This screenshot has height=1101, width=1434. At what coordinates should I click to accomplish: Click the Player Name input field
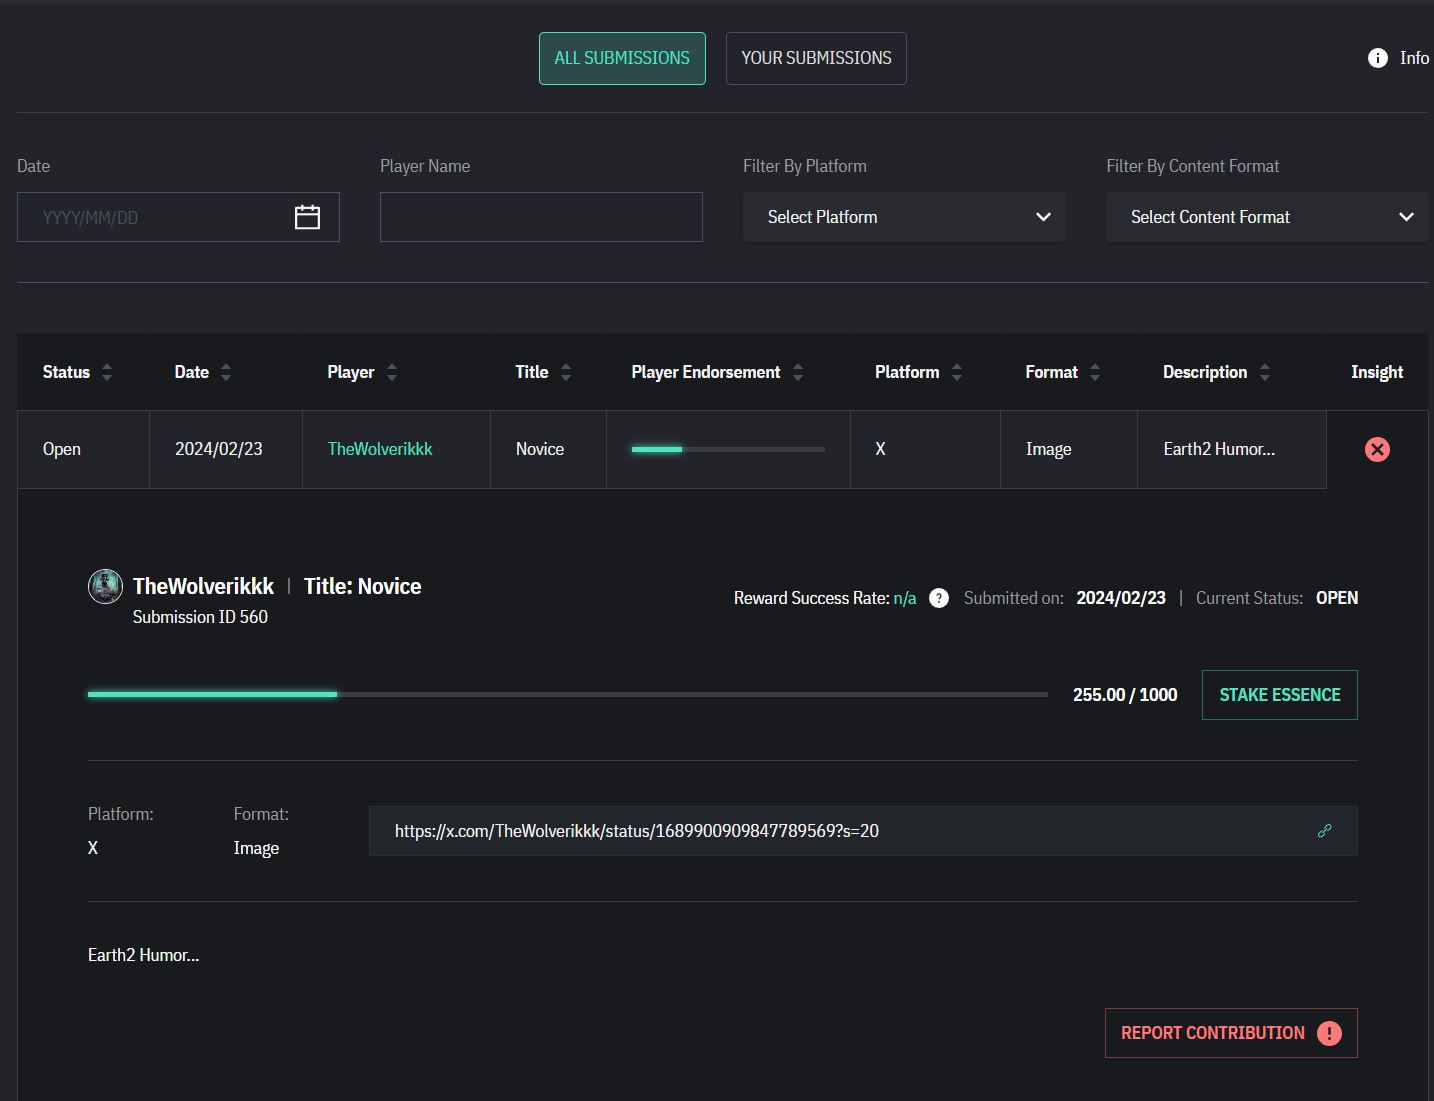coord(541,217)
